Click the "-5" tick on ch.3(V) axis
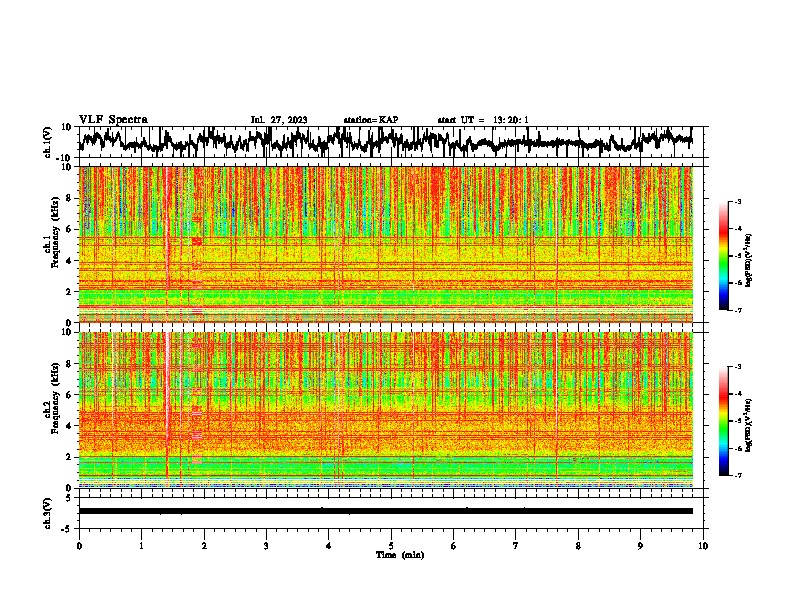The image size is (792, 612). [x=67, y=529]
